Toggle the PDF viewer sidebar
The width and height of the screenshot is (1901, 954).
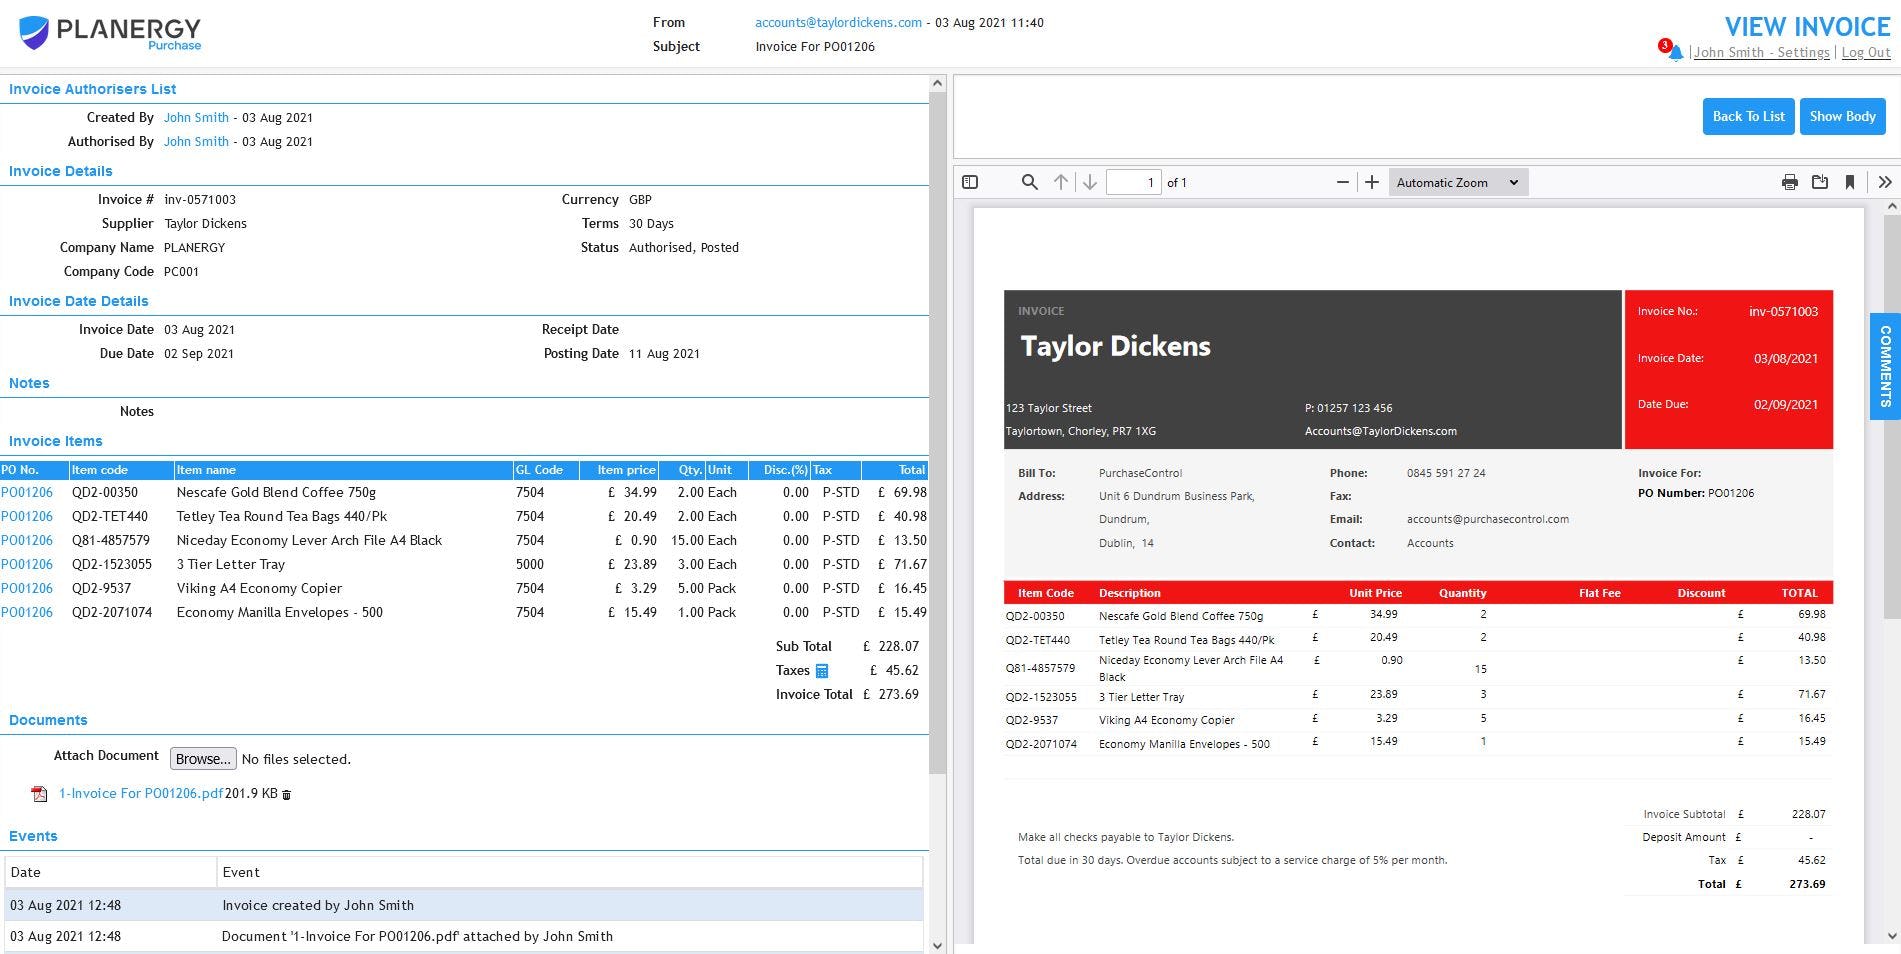[970, 182]
